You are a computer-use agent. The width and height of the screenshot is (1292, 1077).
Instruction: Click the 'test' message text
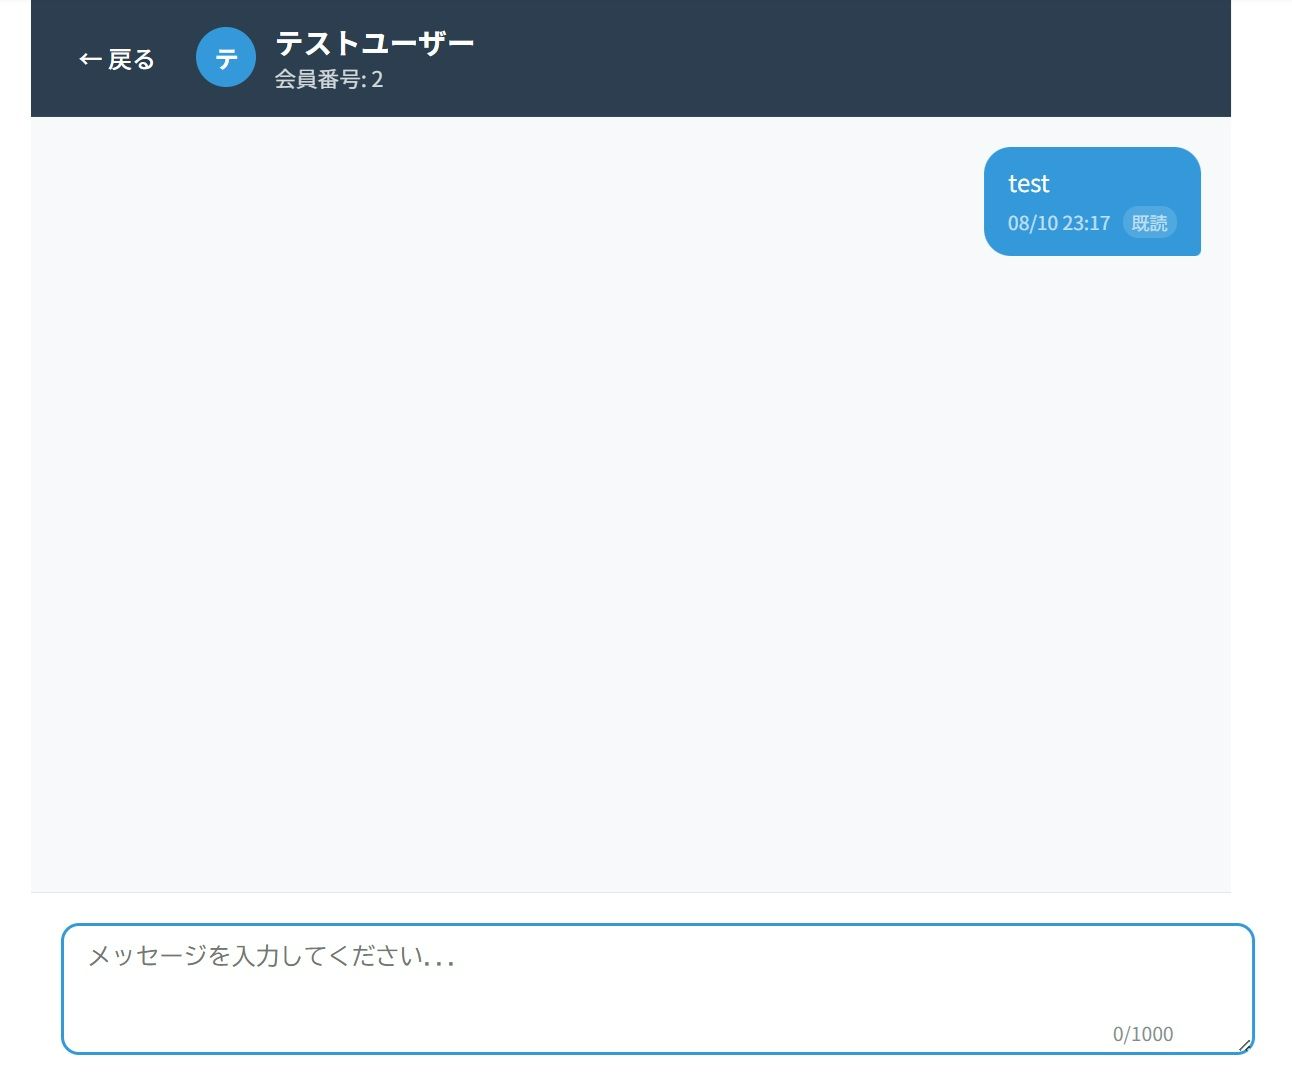pyautogui.click(x=1028, y=184)
